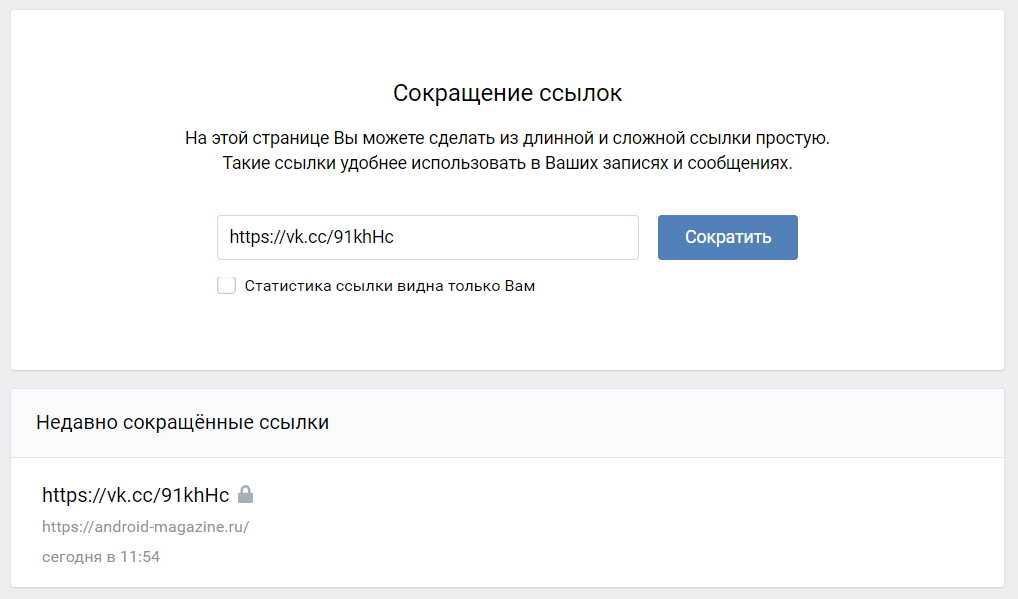Click the lock icon beside the shortened link

click(245, 494)
